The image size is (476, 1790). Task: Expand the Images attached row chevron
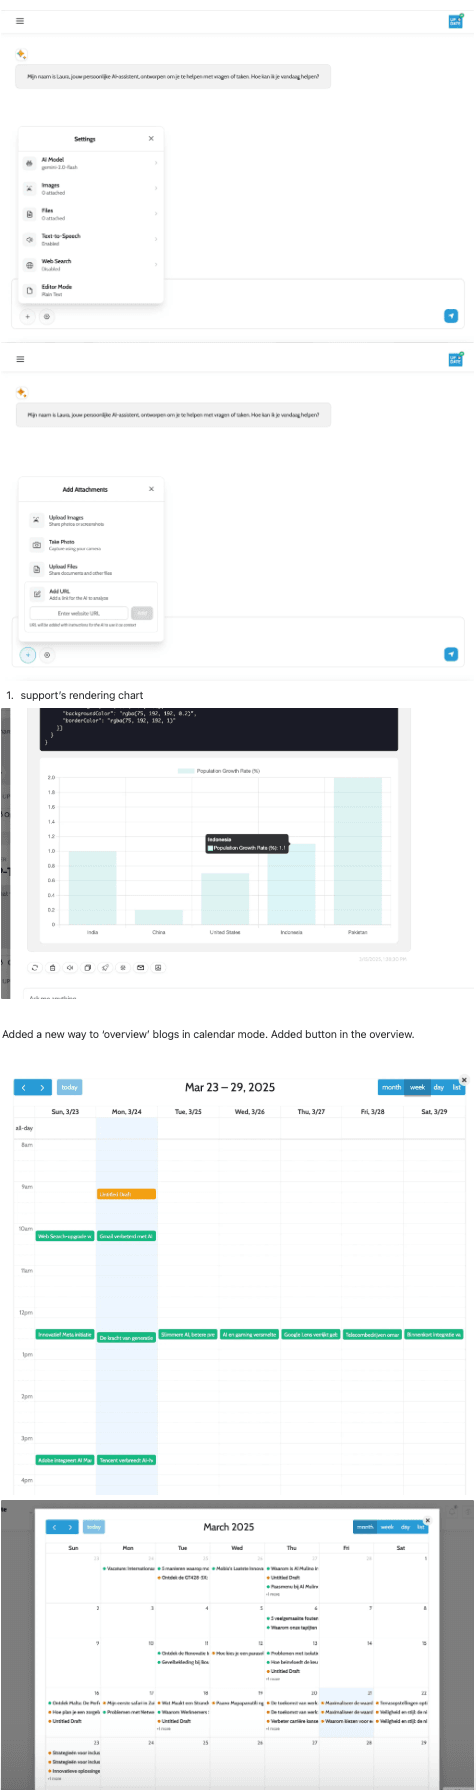[x=155, y=187]
